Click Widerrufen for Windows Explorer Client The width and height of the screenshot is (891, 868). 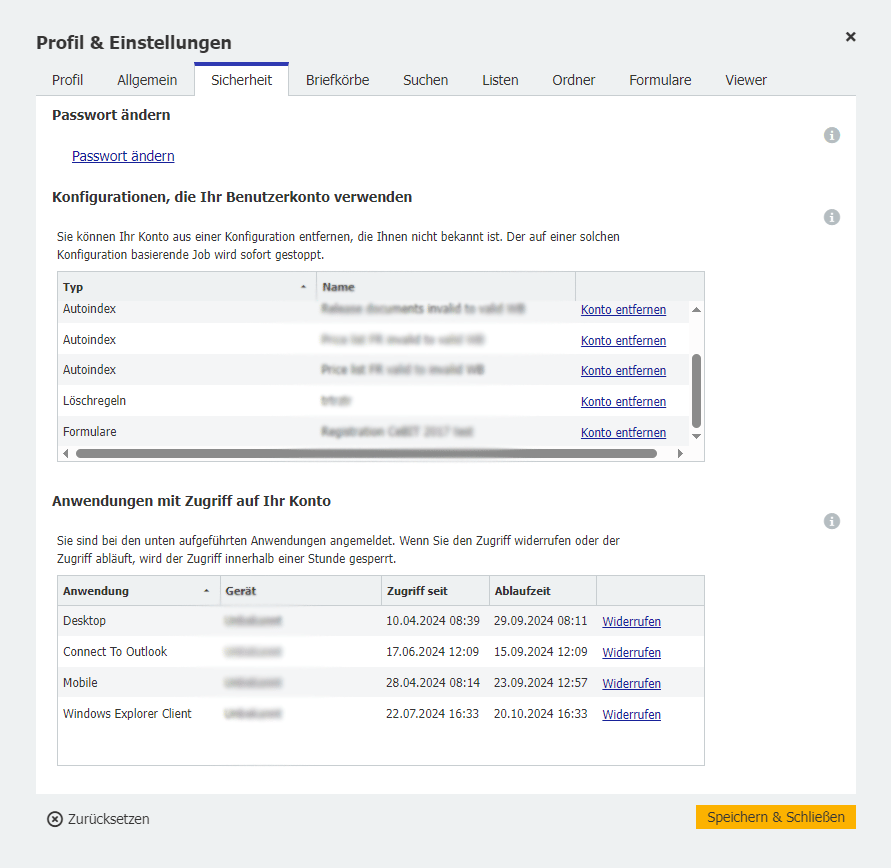pos(631,714)
